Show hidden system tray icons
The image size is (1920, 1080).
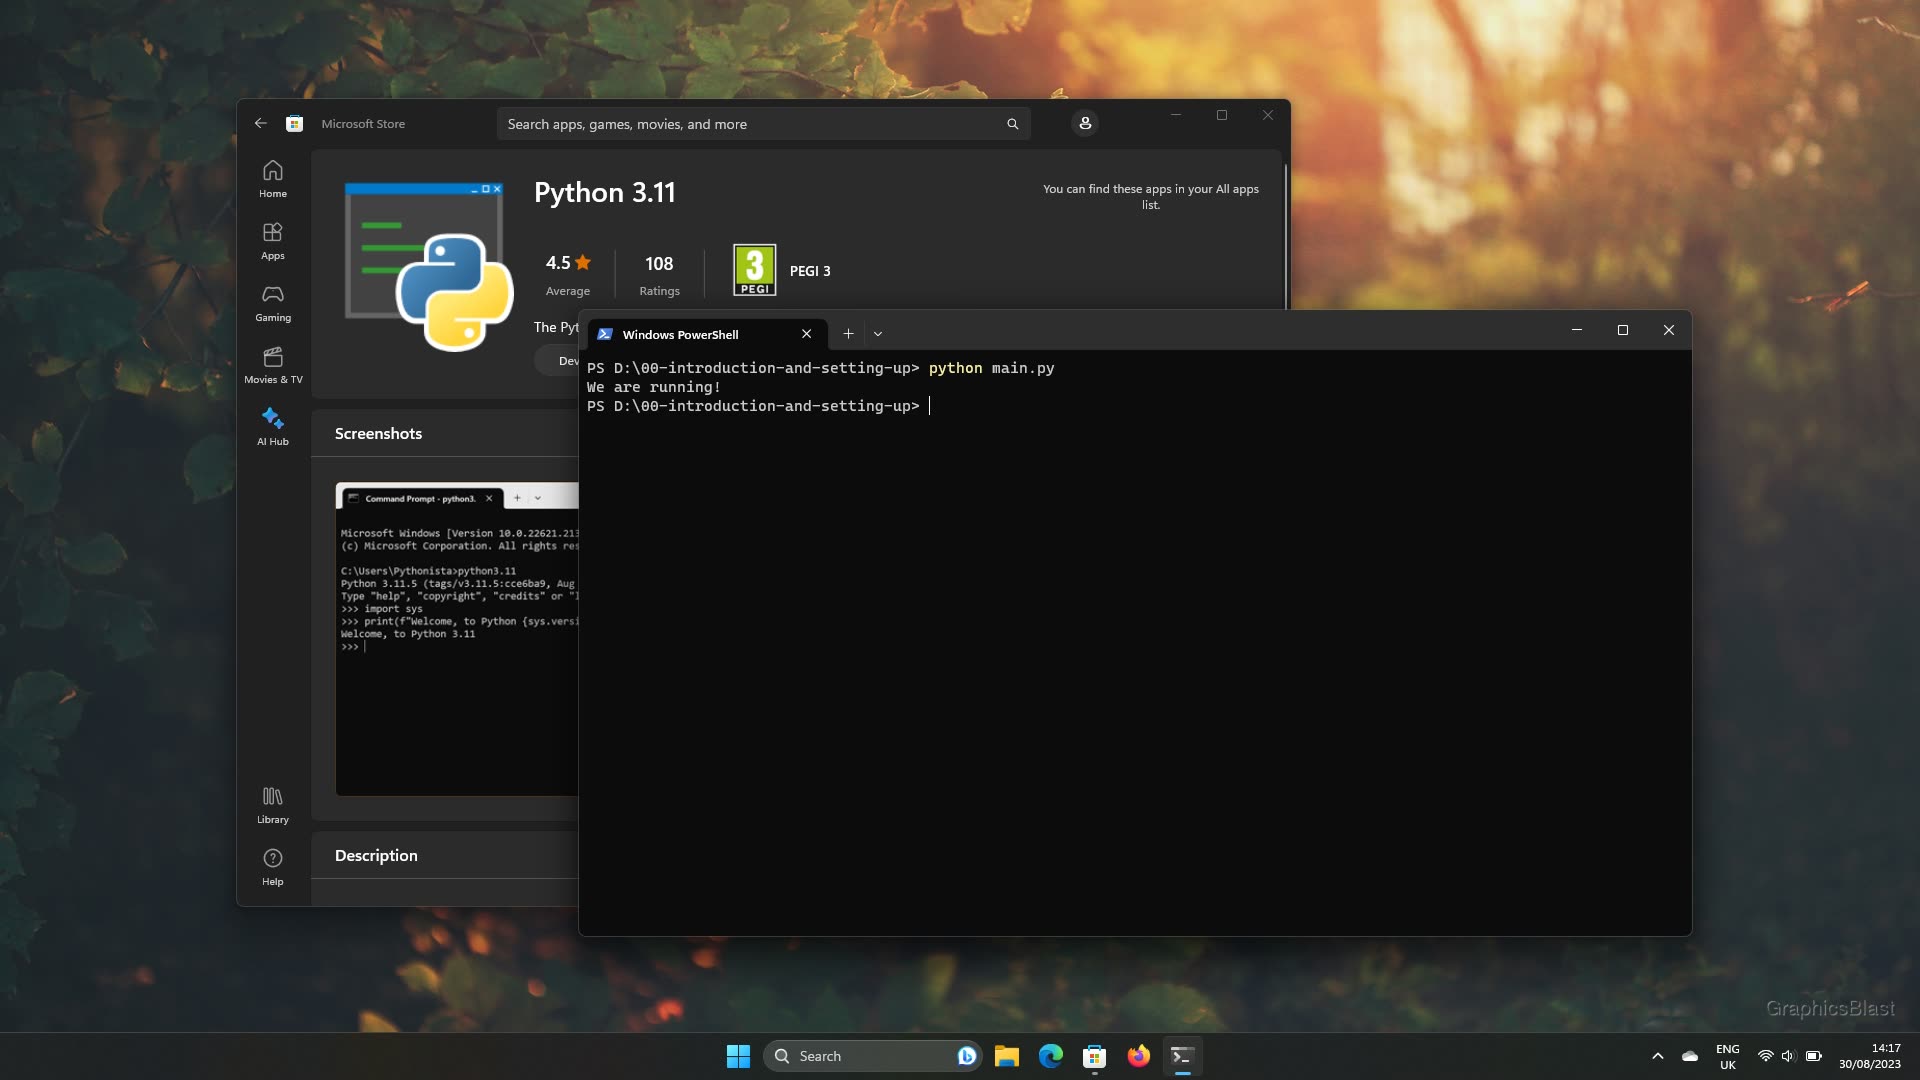click(x=1657, y=1056)
